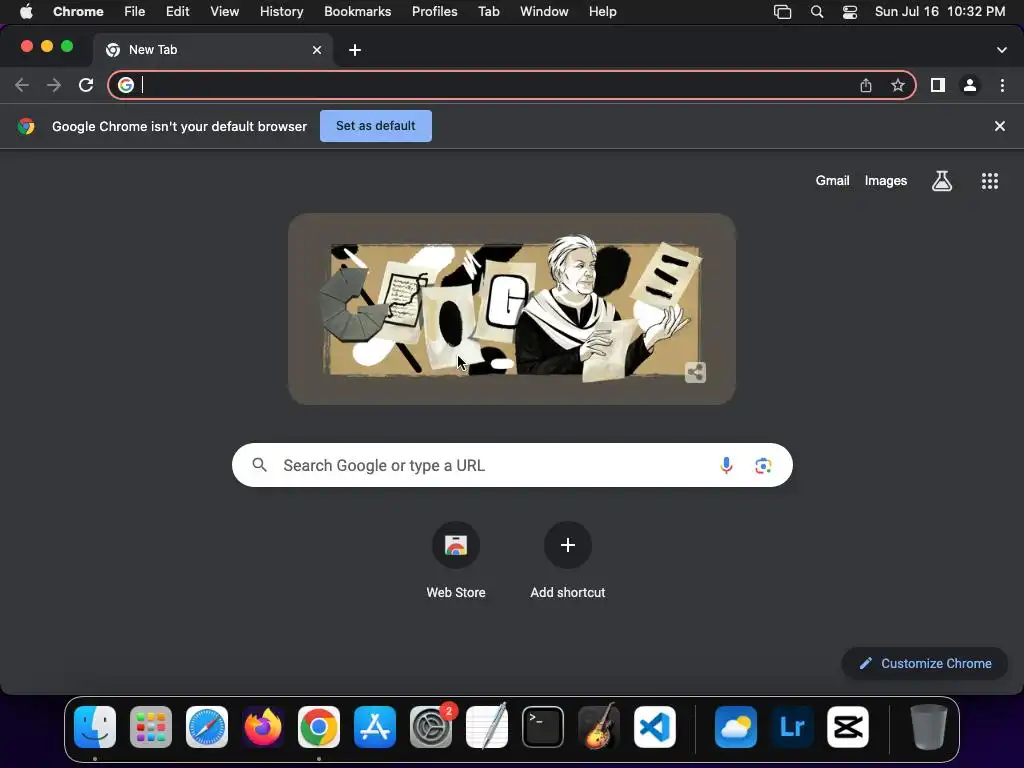
Task: Open Finder from the Dock
Action: pyautogui.click(x=95, y=727)
